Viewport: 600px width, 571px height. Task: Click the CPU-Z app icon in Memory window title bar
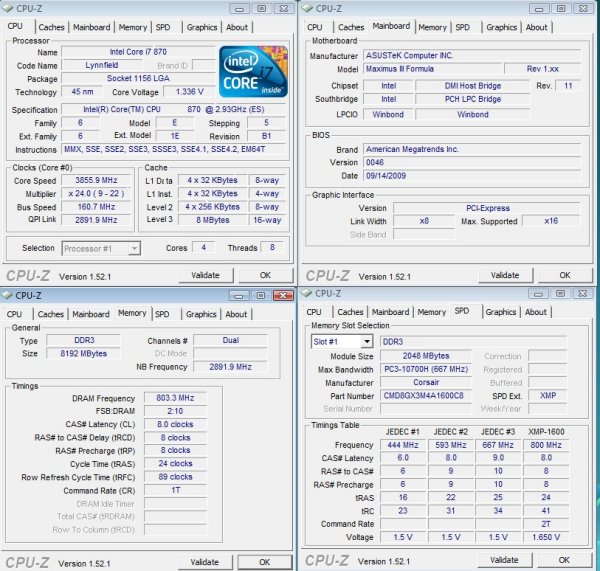point(7,295)
